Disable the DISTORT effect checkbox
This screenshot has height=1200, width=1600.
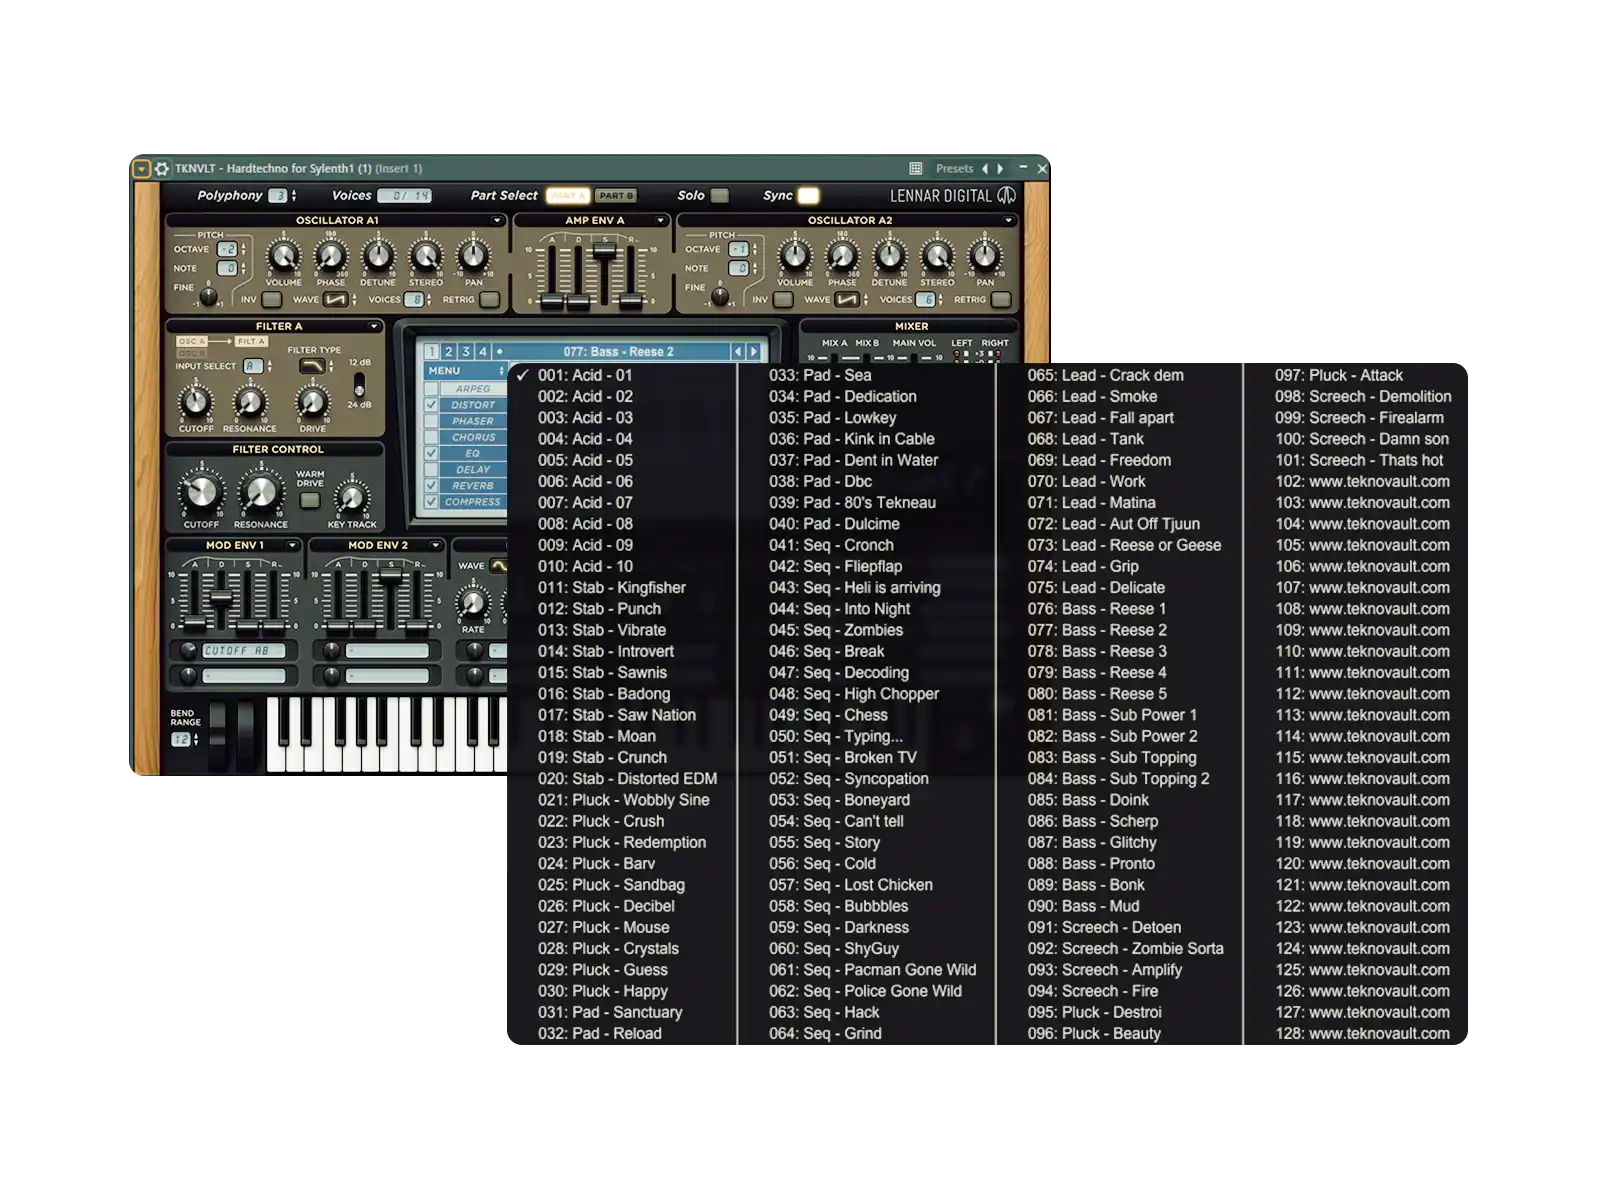point(432,405)
